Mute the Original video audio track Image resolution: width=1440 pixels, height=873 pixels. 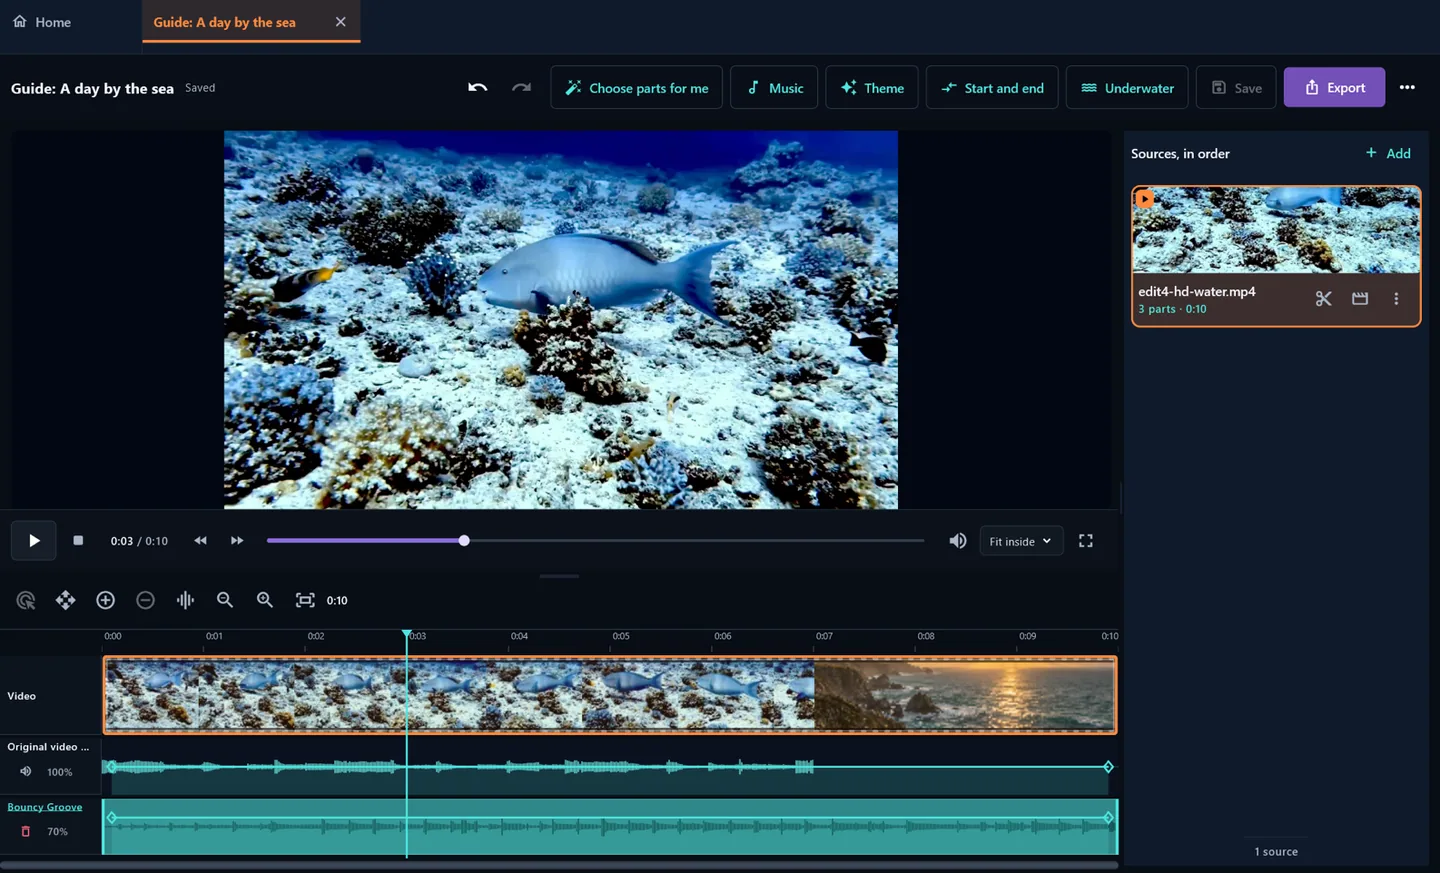(x=26, y=772)
